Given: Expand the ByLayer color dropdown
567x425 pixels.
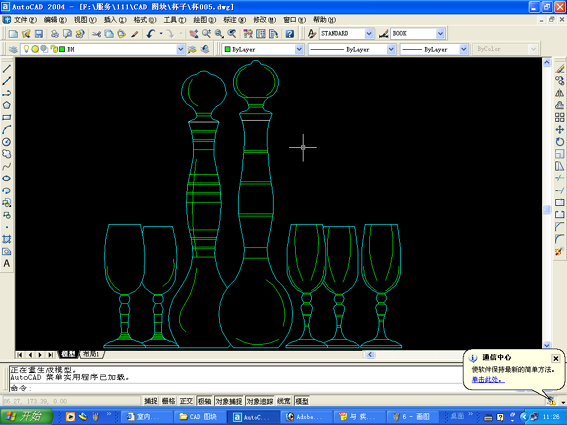Looking at the screenshot, I should [299, 49].
